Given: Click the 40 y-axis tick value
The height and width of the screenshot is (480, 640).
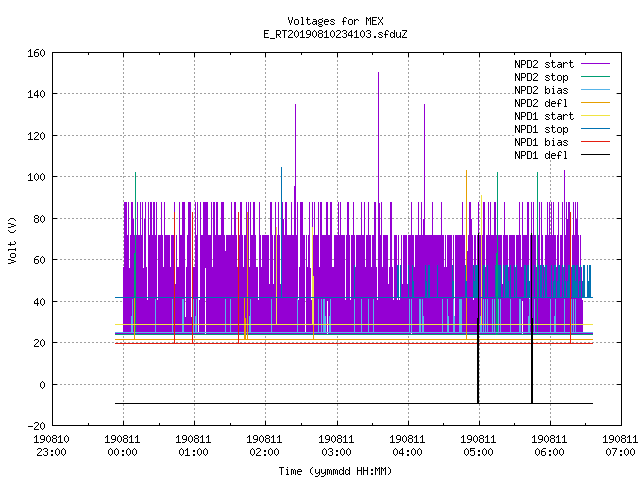Looking at the screenshot, I should point(39,302).
